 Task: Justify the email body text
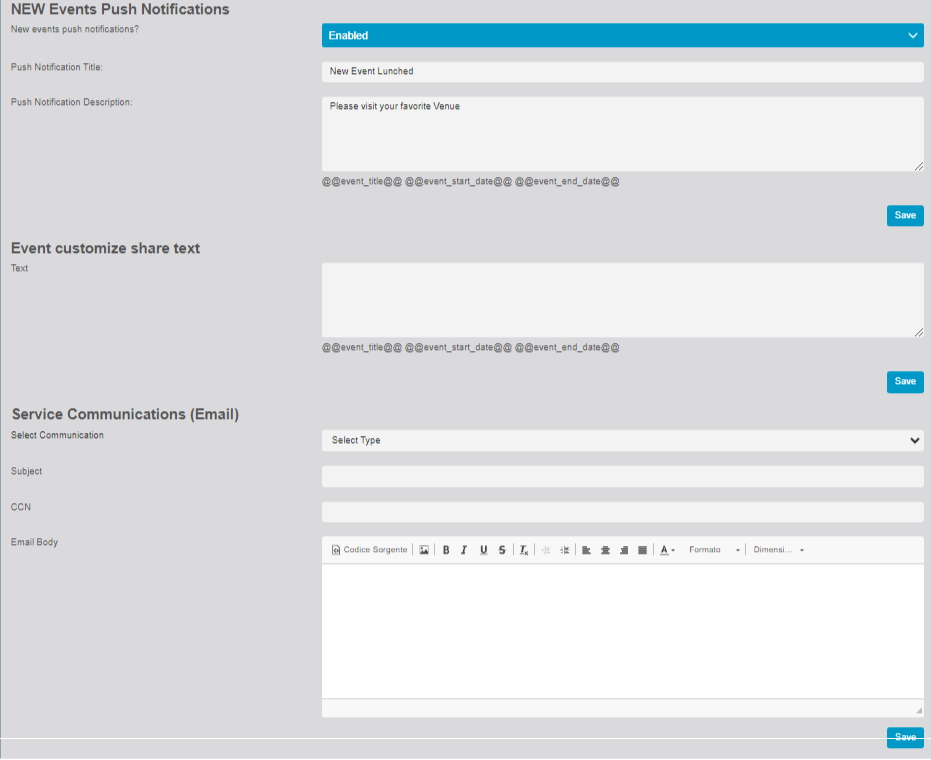pos(642,550)
